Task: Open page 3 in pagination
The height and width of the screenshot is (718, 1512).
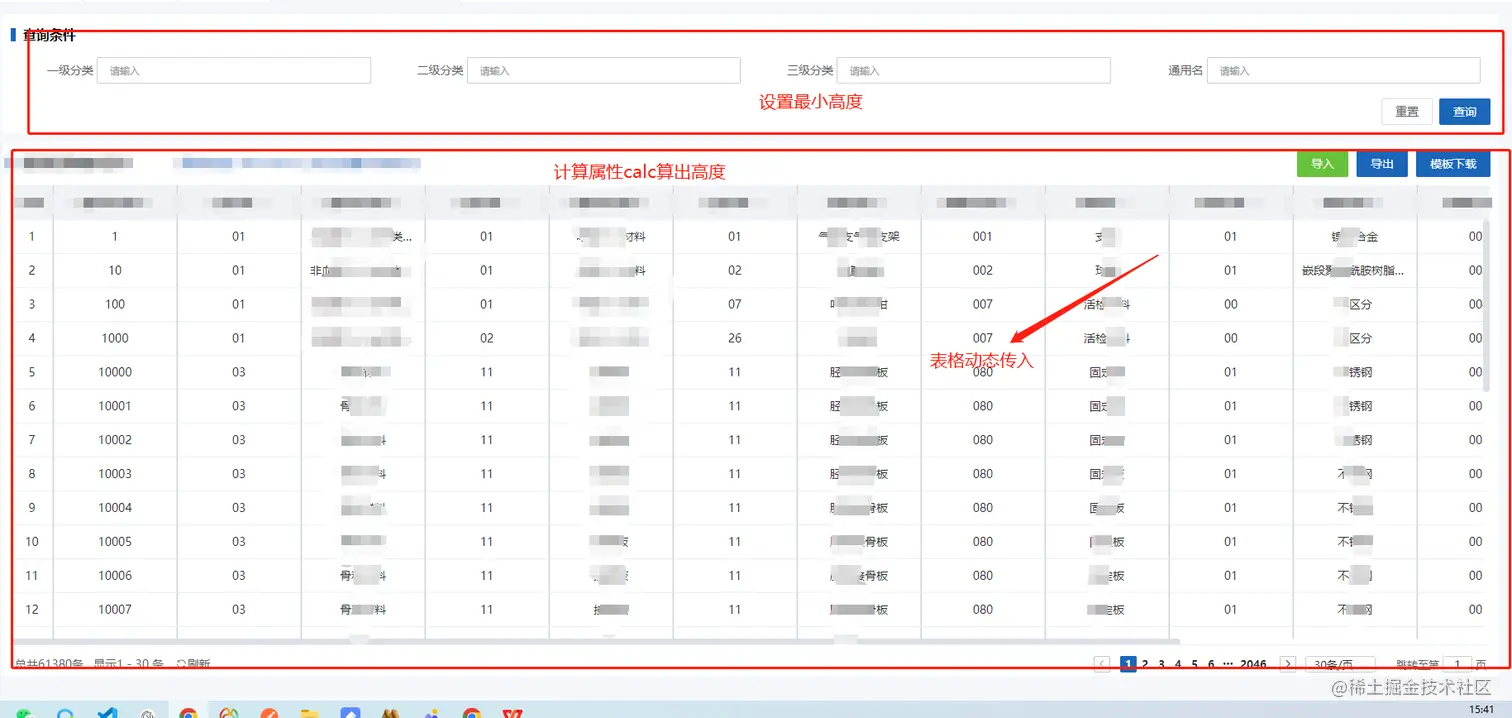Action: (1161, 664)
